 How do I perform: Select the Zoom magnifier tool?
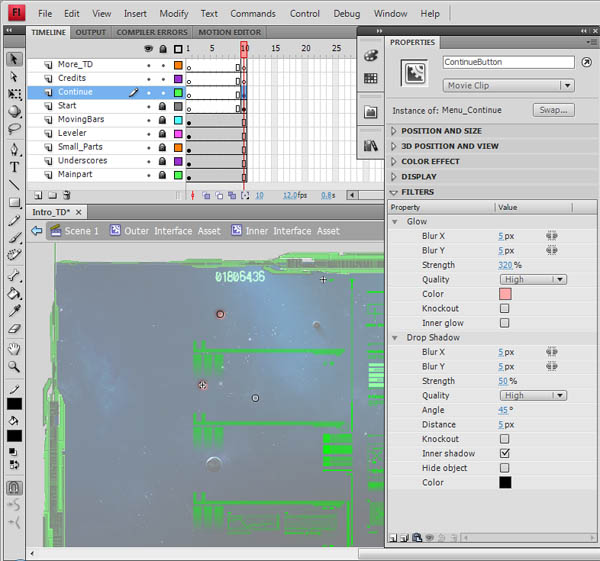[14, 367]
